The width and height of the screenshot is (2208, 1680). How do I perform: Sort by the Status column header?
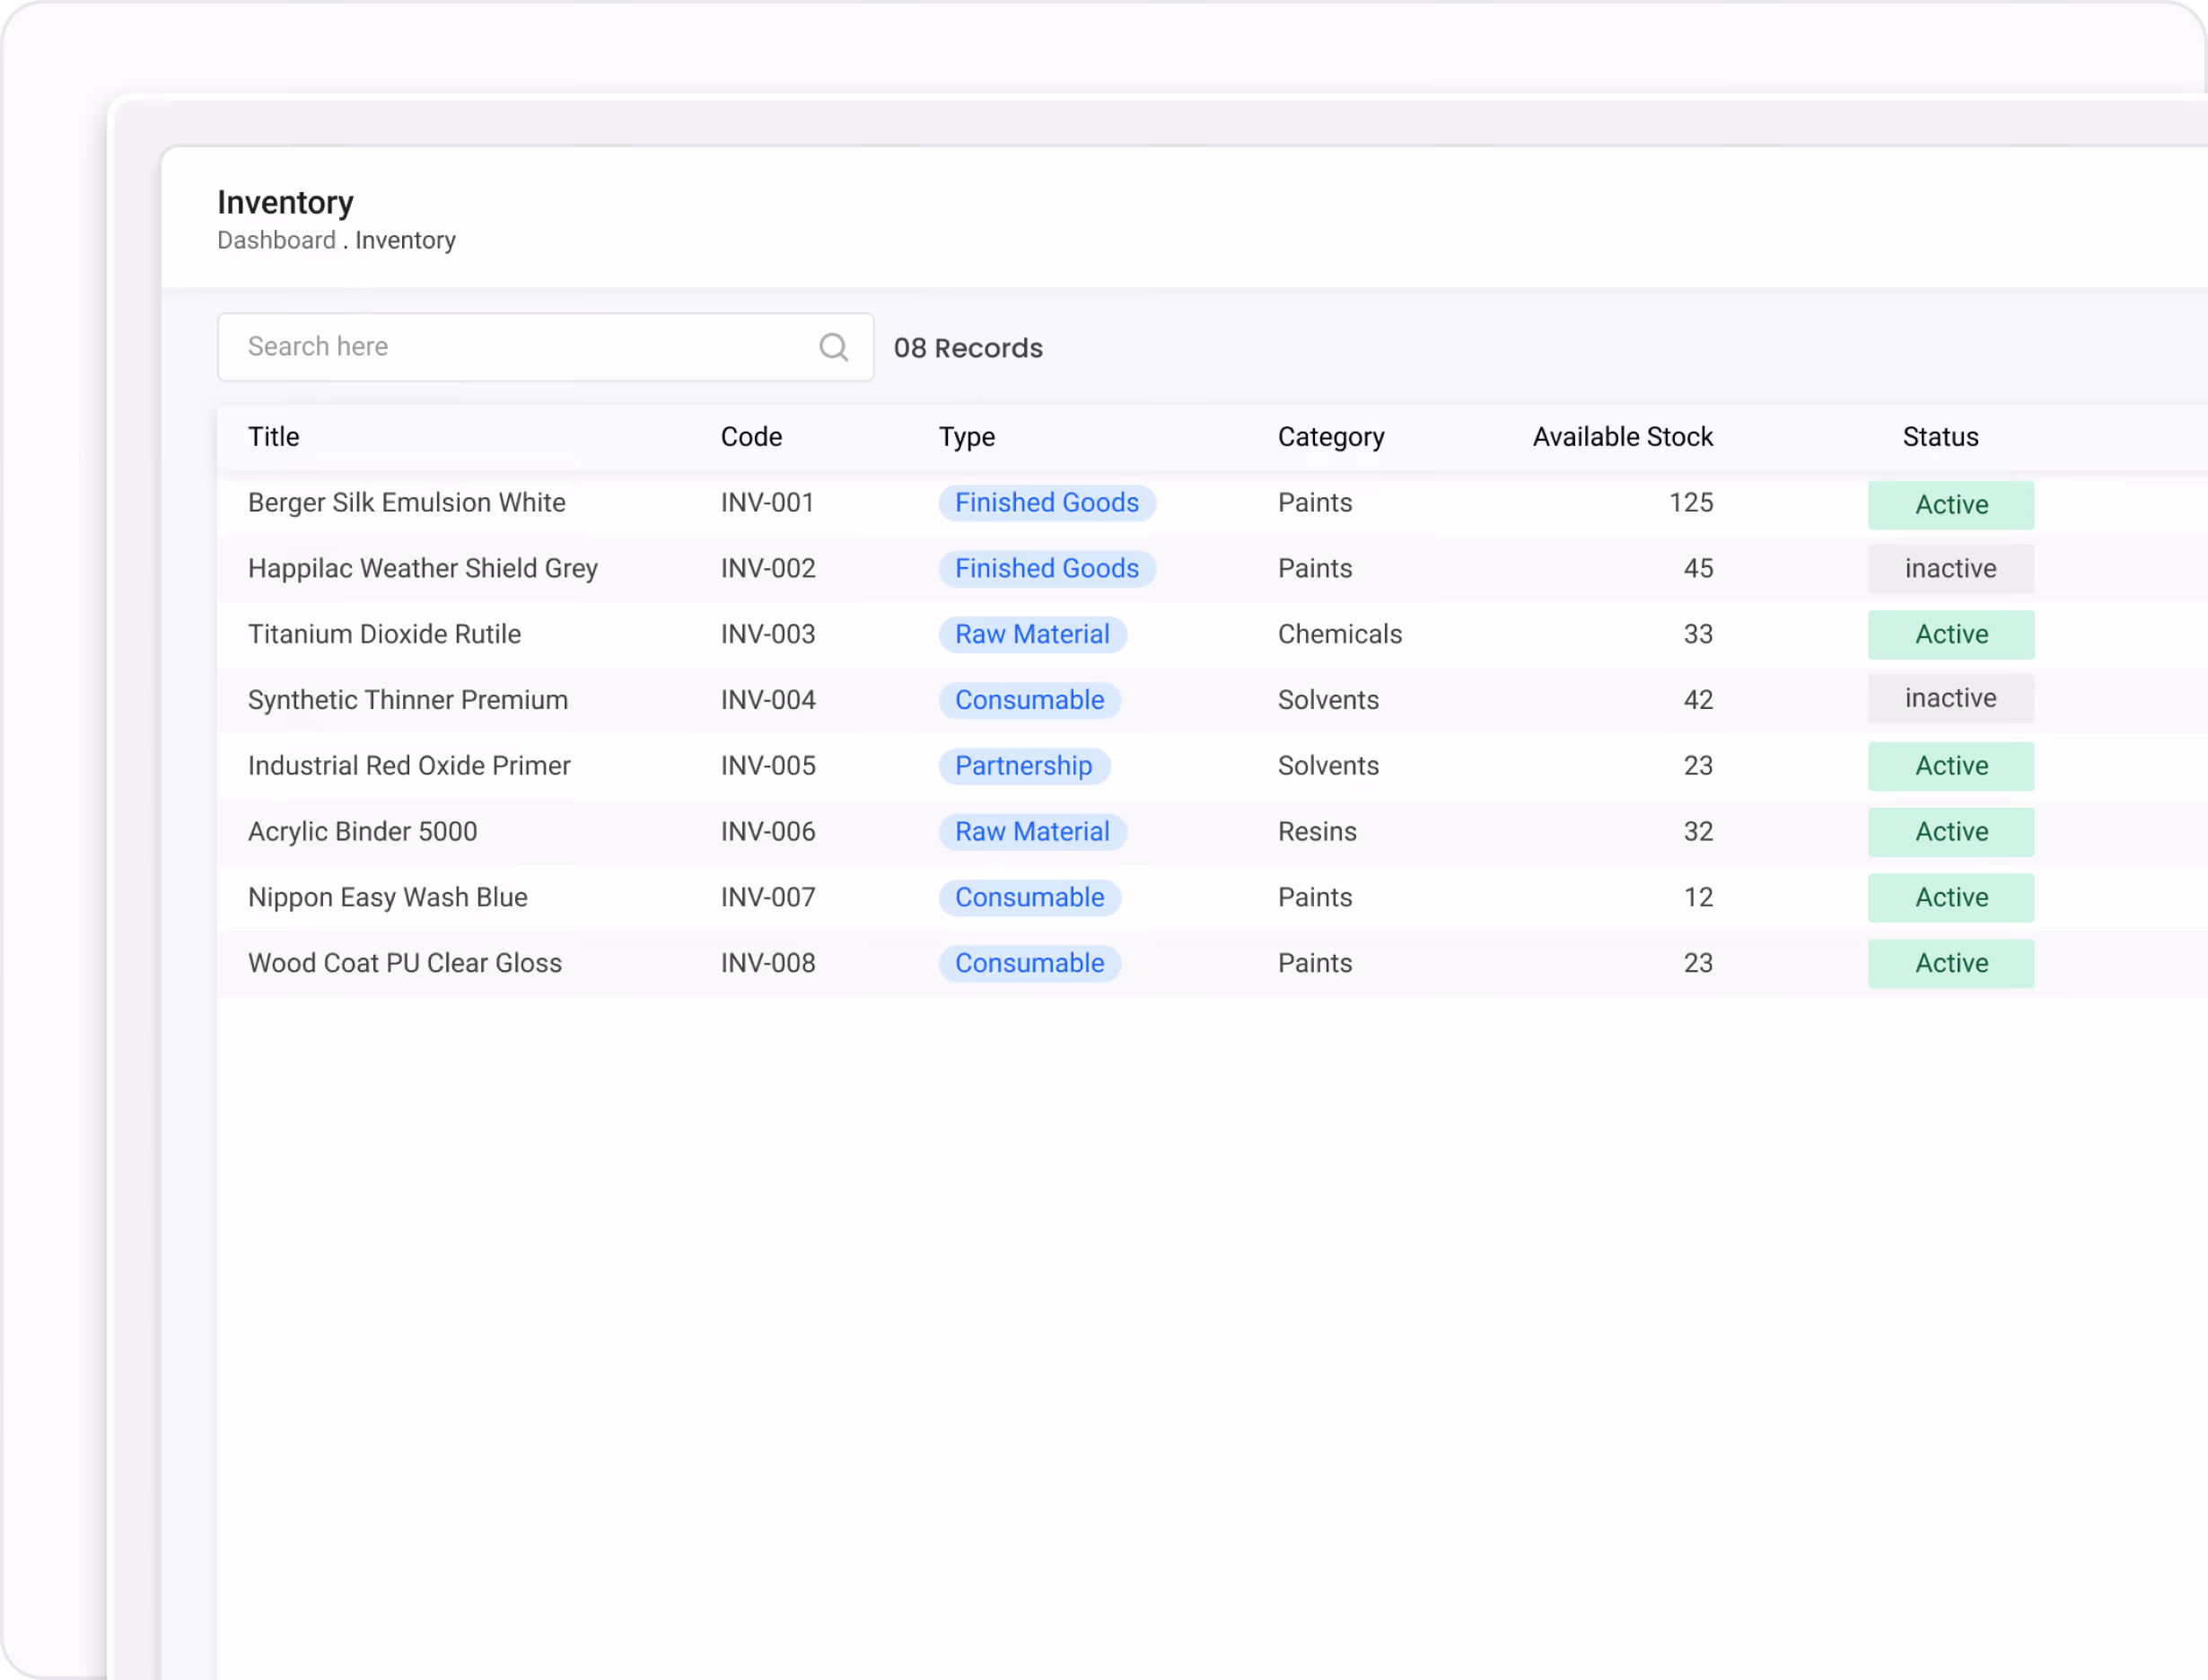click(1940, 437)
